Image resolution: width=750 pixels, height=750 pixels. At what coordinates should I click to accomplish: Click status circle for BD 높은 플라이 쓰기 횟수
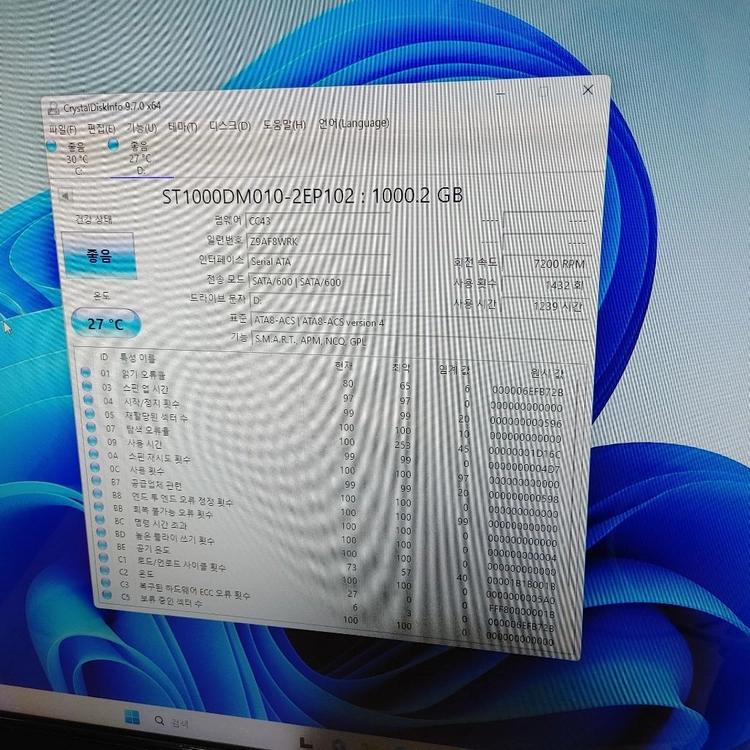click(101, 532)
